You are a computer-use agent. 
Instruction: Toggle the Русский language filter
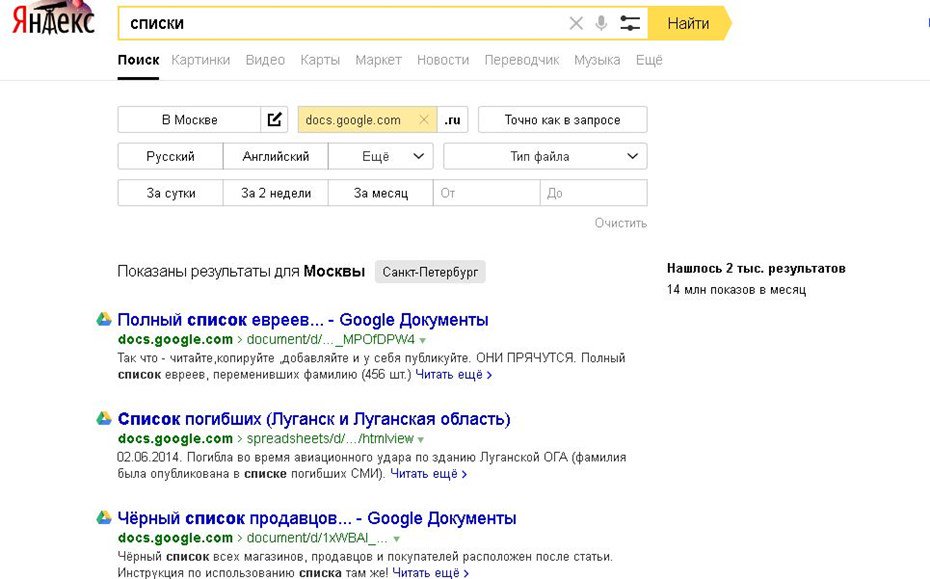coord(170,157)
